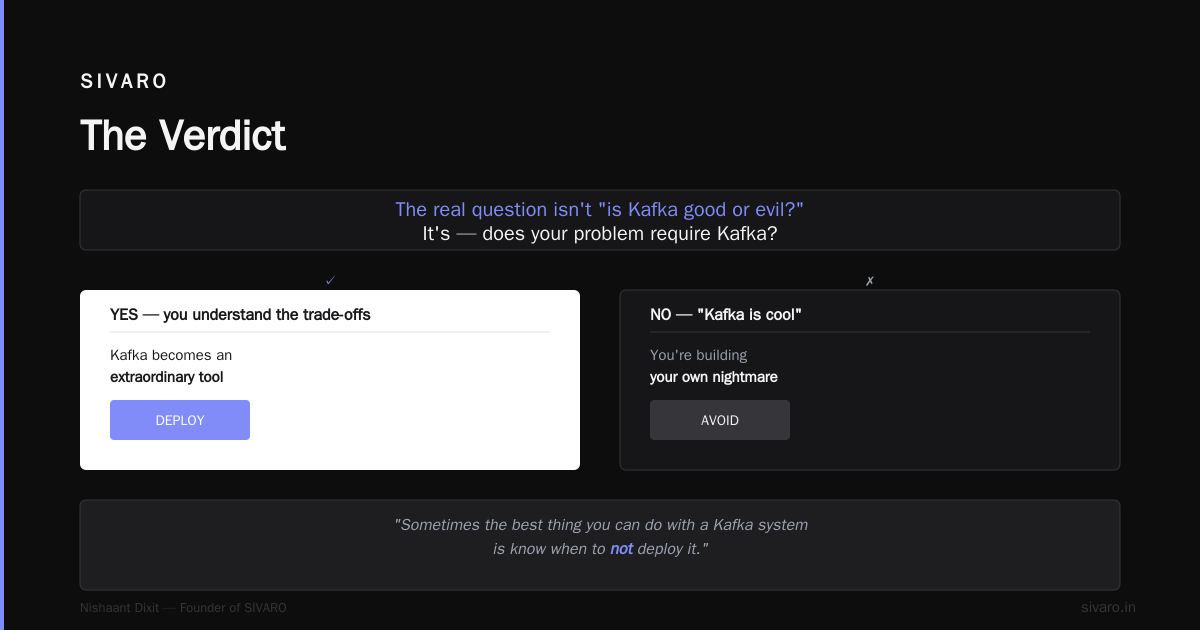Click "Kafka becomes an" text in white card
The width and height of the screenshot is (1200, 630).
tap(171, 355)
